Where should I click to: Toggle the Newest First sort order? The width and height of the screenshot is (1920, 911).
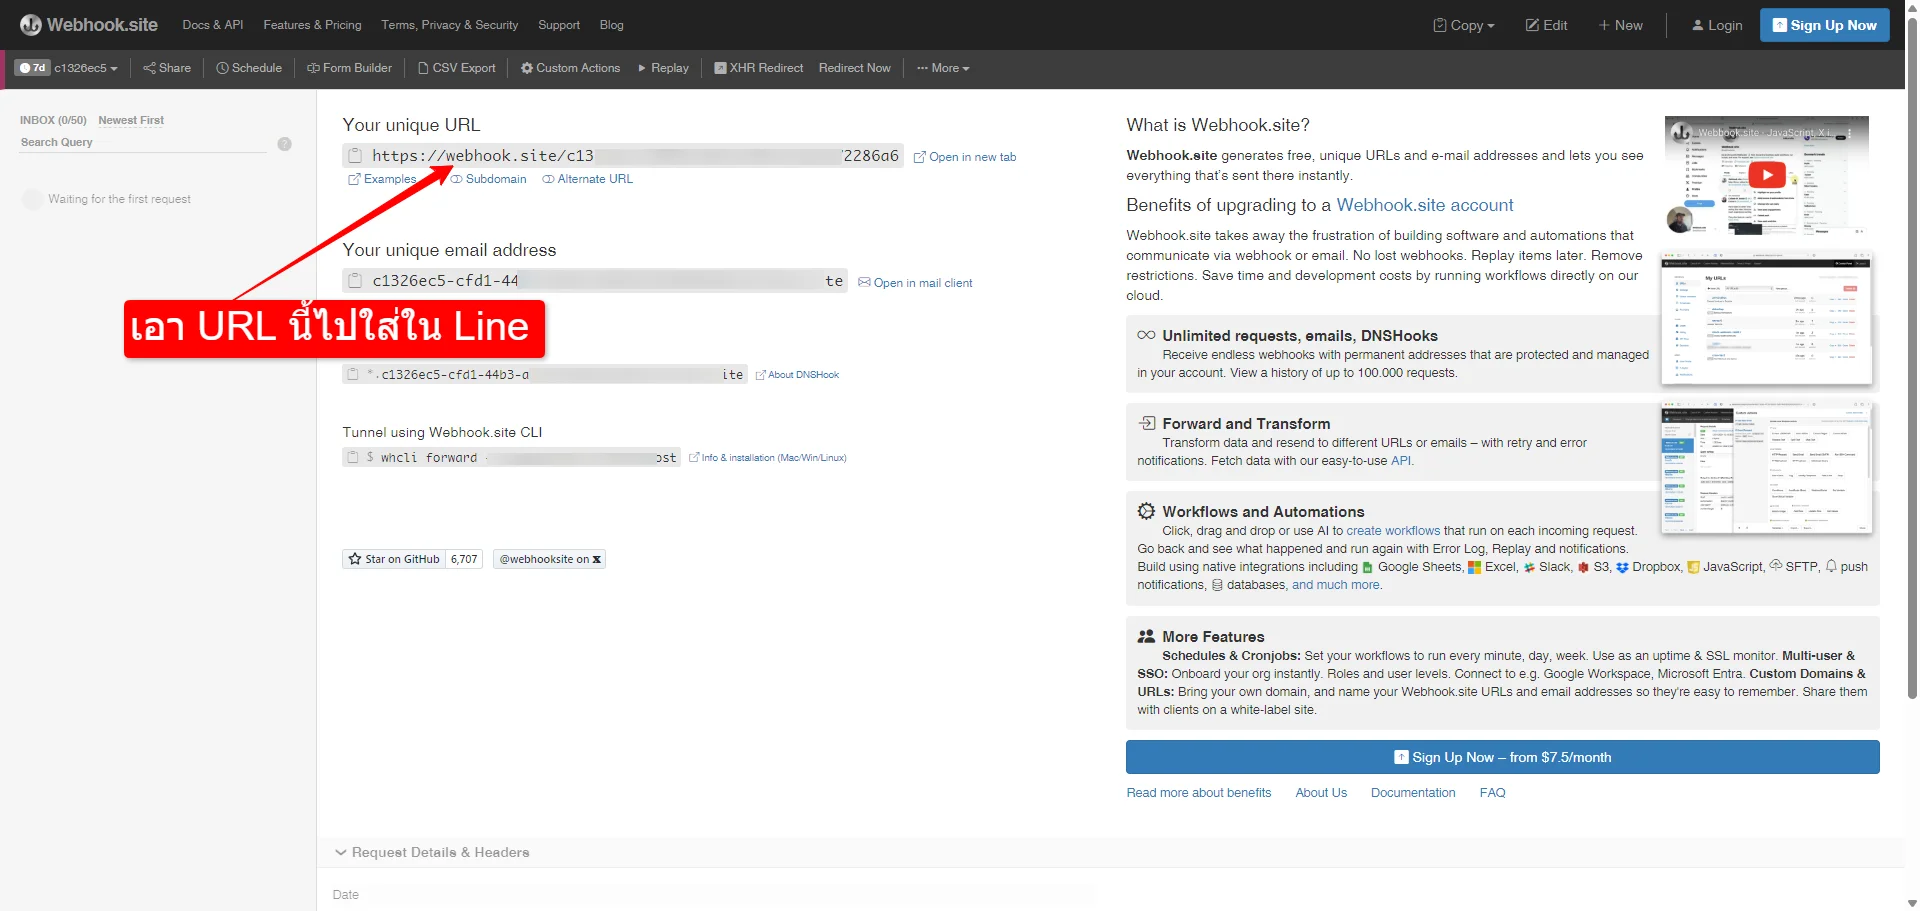131,120
